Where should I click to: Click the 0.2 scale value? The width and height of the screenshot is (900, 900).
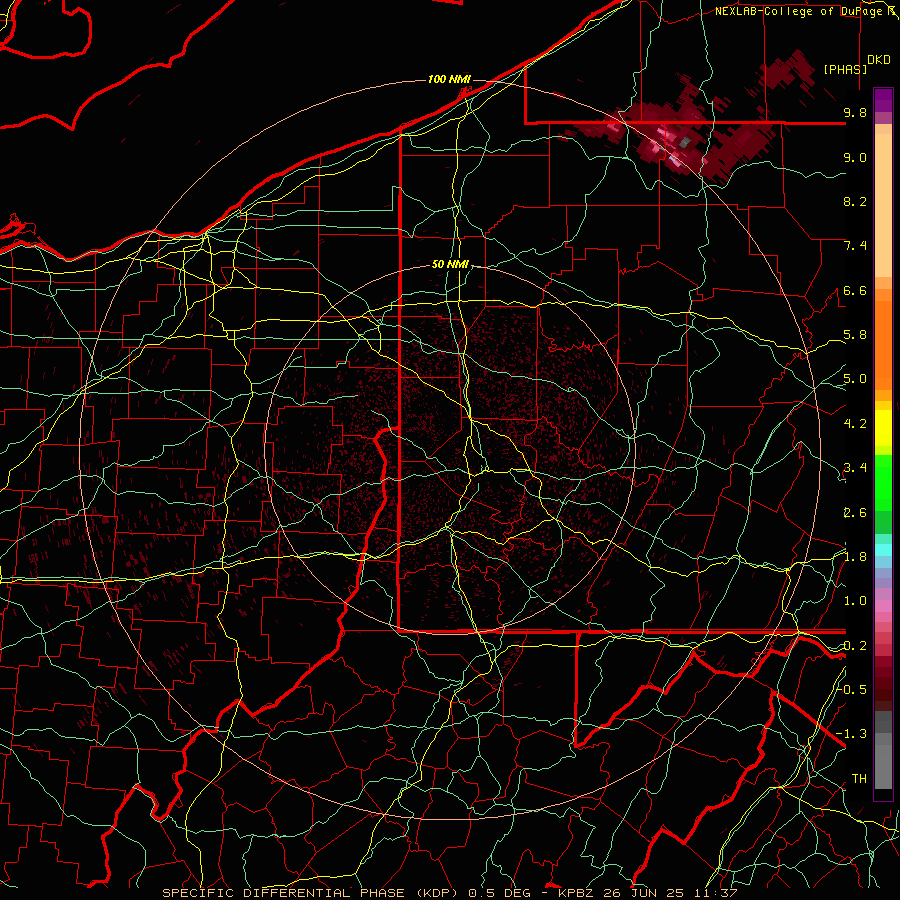click(x=855, y=645)
